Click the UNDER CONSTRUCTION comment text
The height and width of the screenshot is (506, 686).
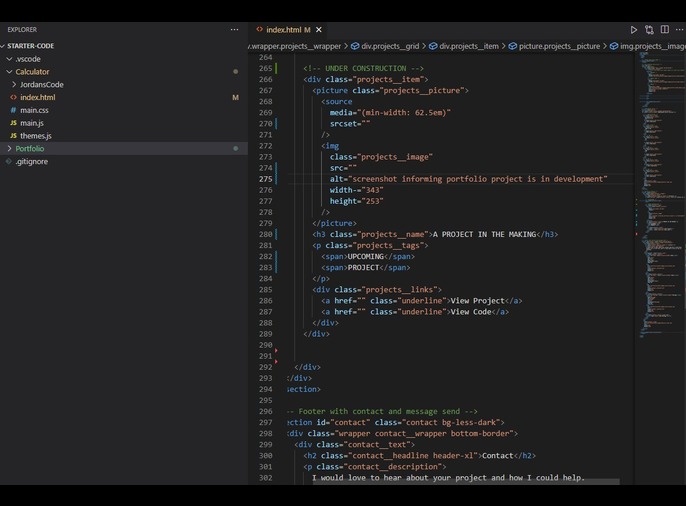click(363, 68)
